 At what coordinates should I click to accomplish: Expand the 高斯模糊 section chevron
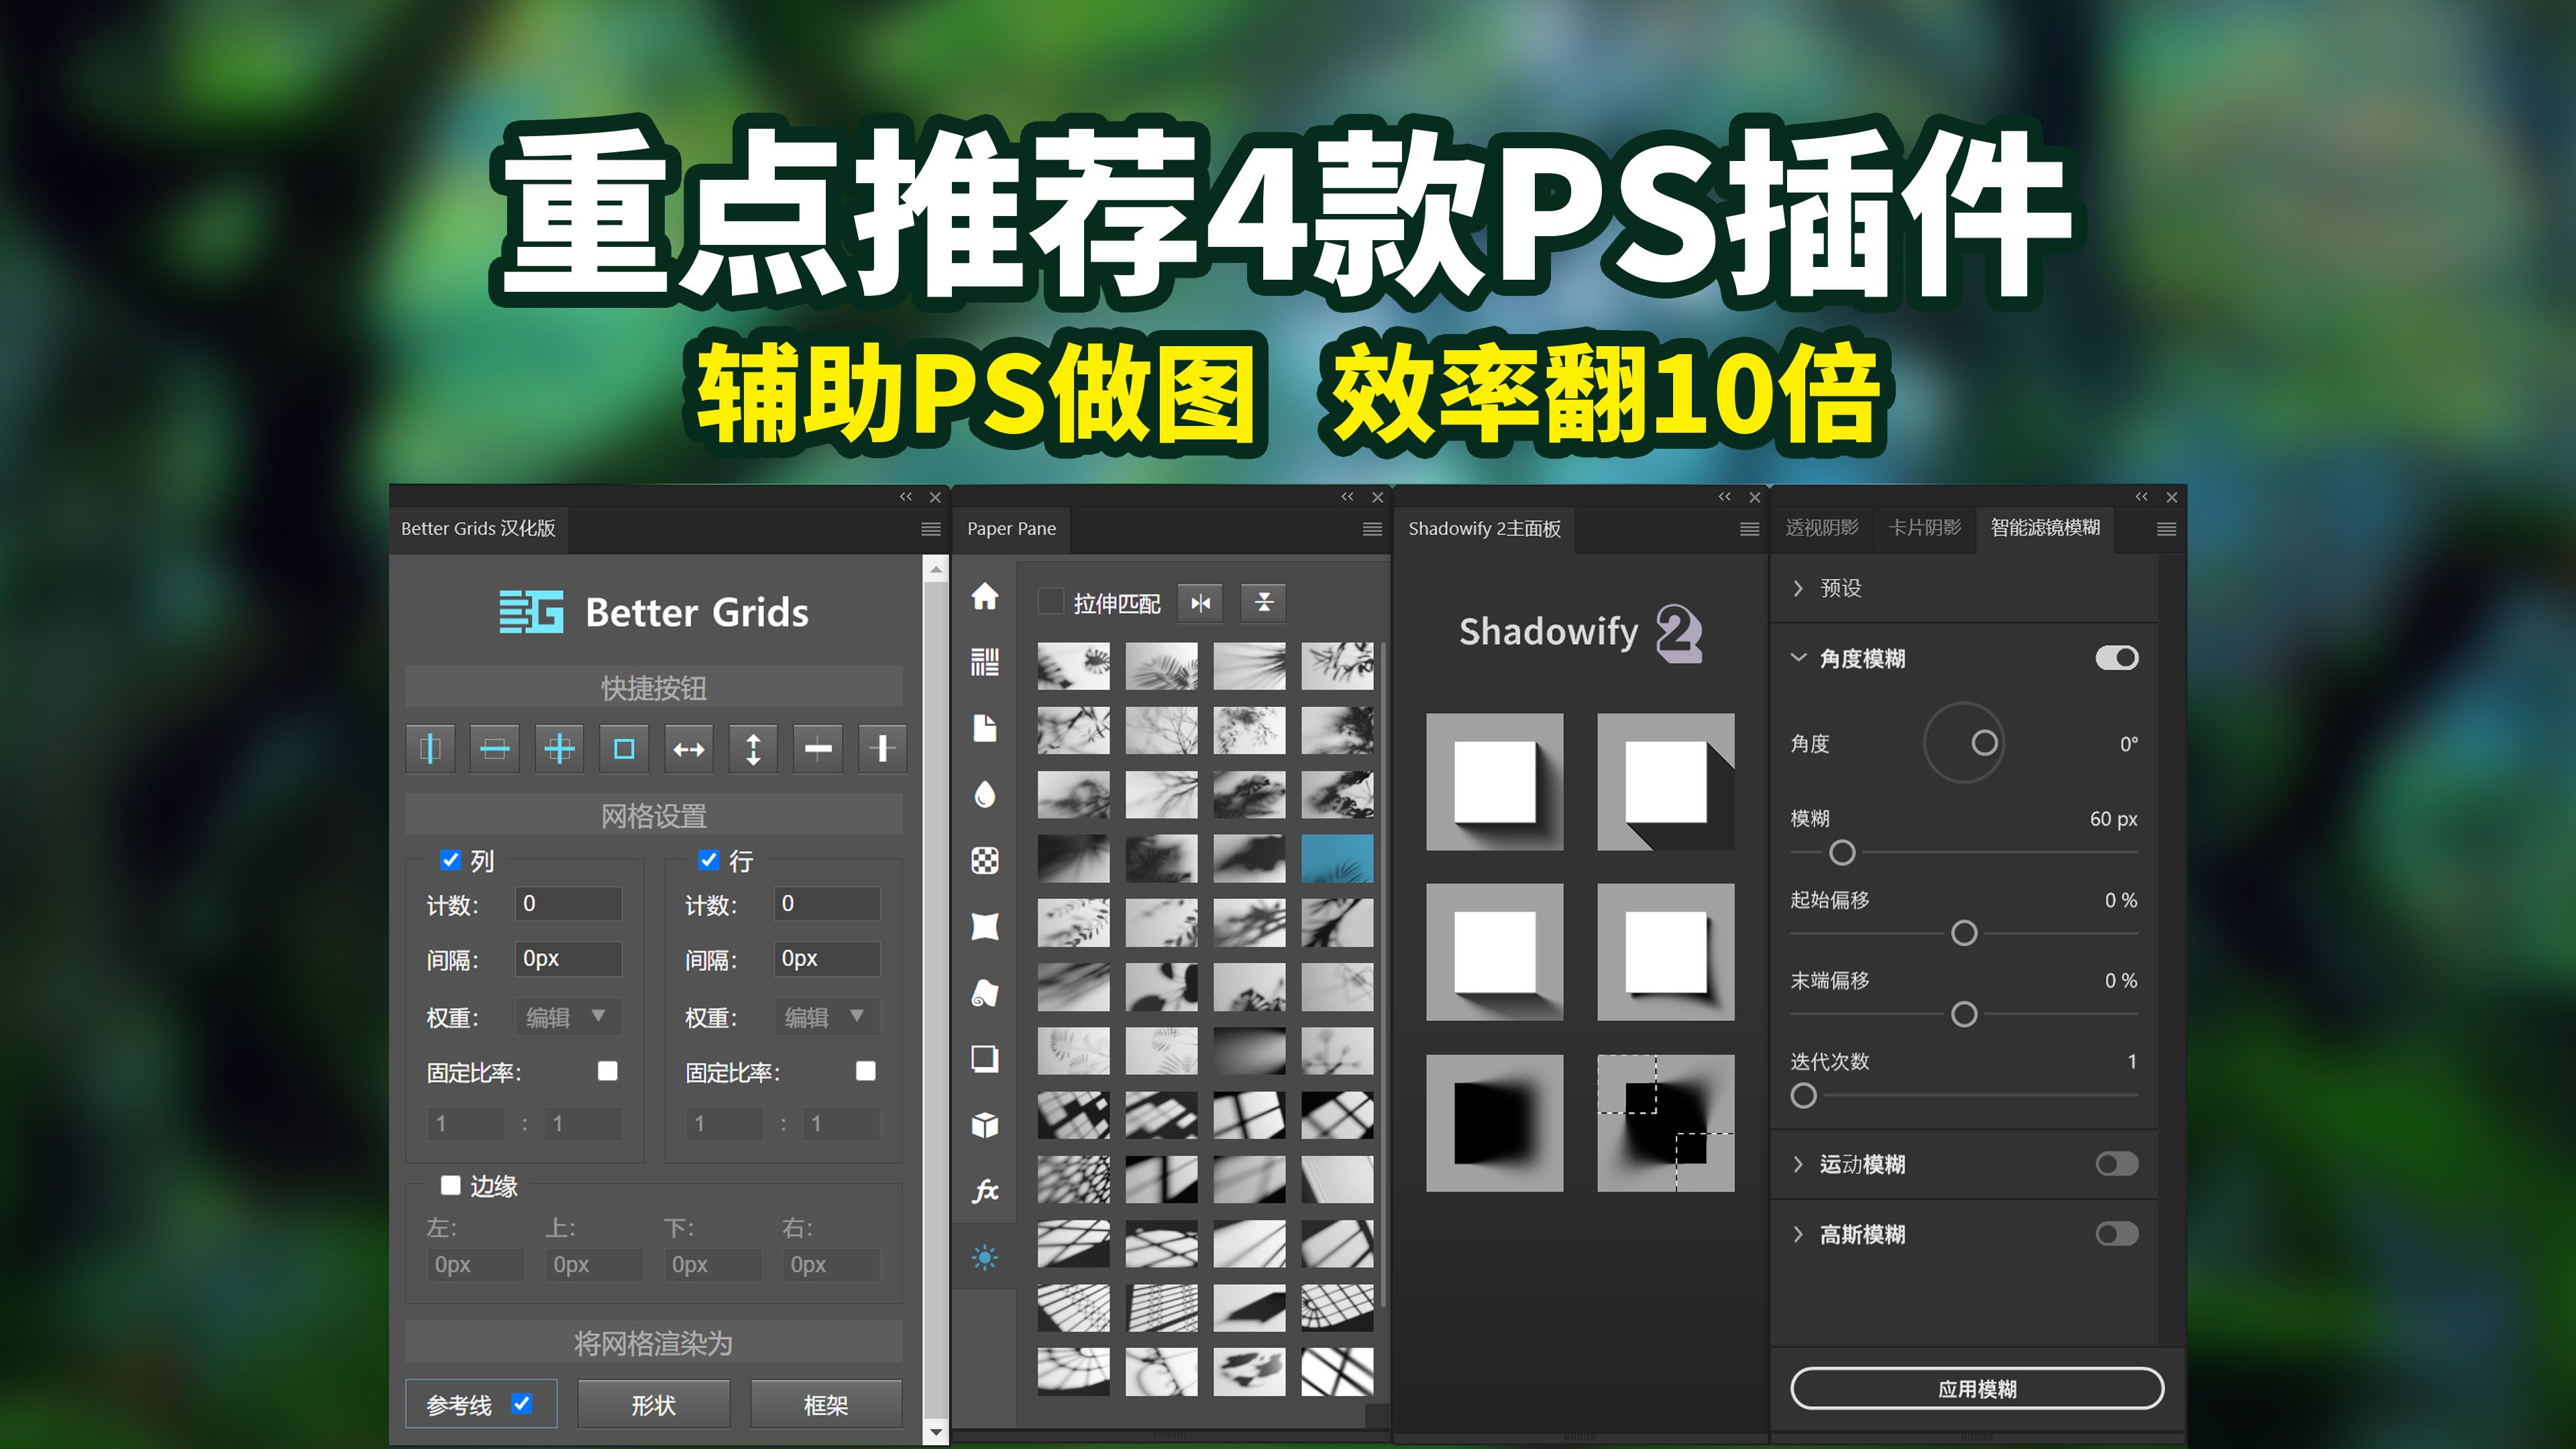1798,1234
